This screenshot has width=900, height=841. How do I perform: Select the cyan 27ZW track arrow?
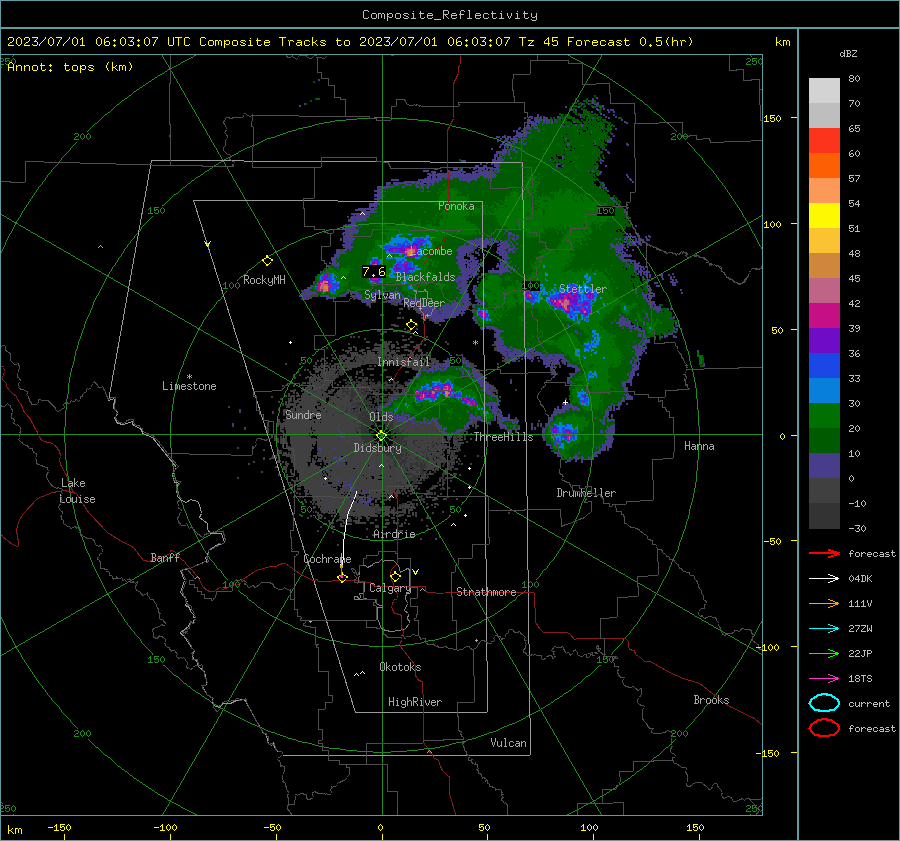click(x=824, y=629)
